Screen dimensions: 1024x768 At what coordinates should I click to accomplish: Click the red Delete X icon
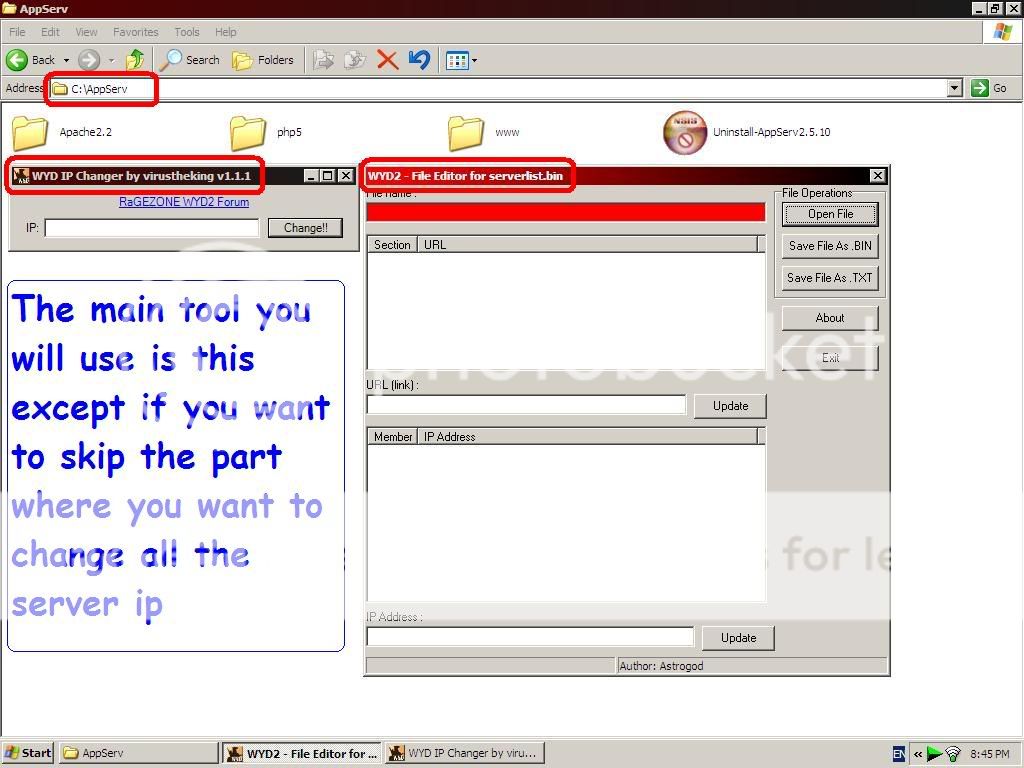click(387, 60)
